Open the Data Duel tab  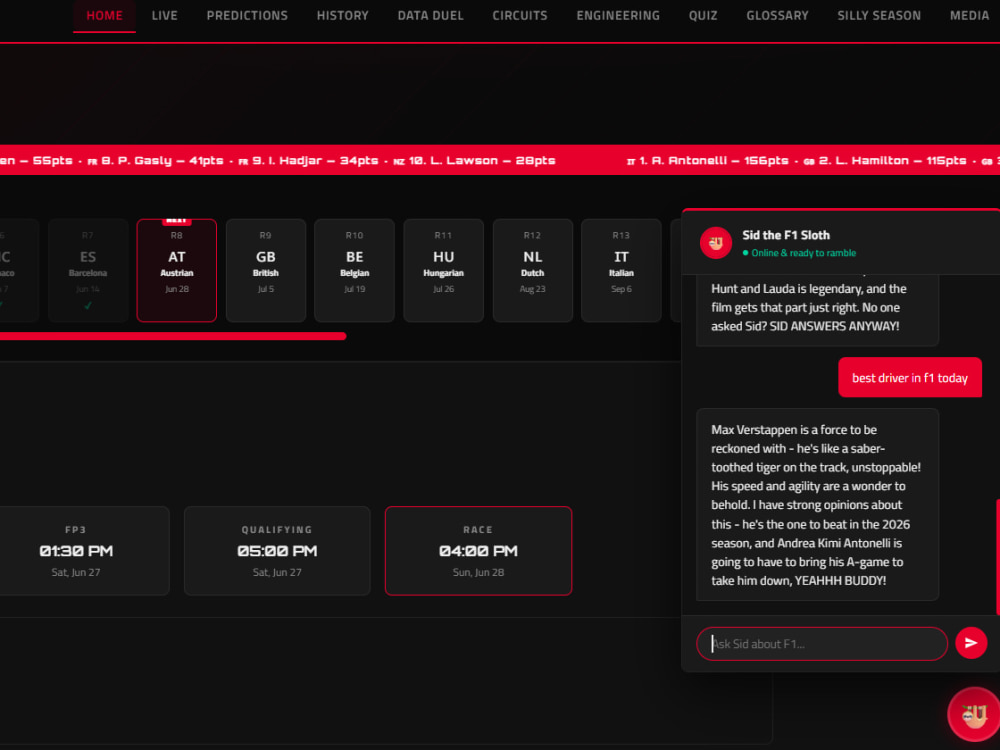tap(430, 15)
